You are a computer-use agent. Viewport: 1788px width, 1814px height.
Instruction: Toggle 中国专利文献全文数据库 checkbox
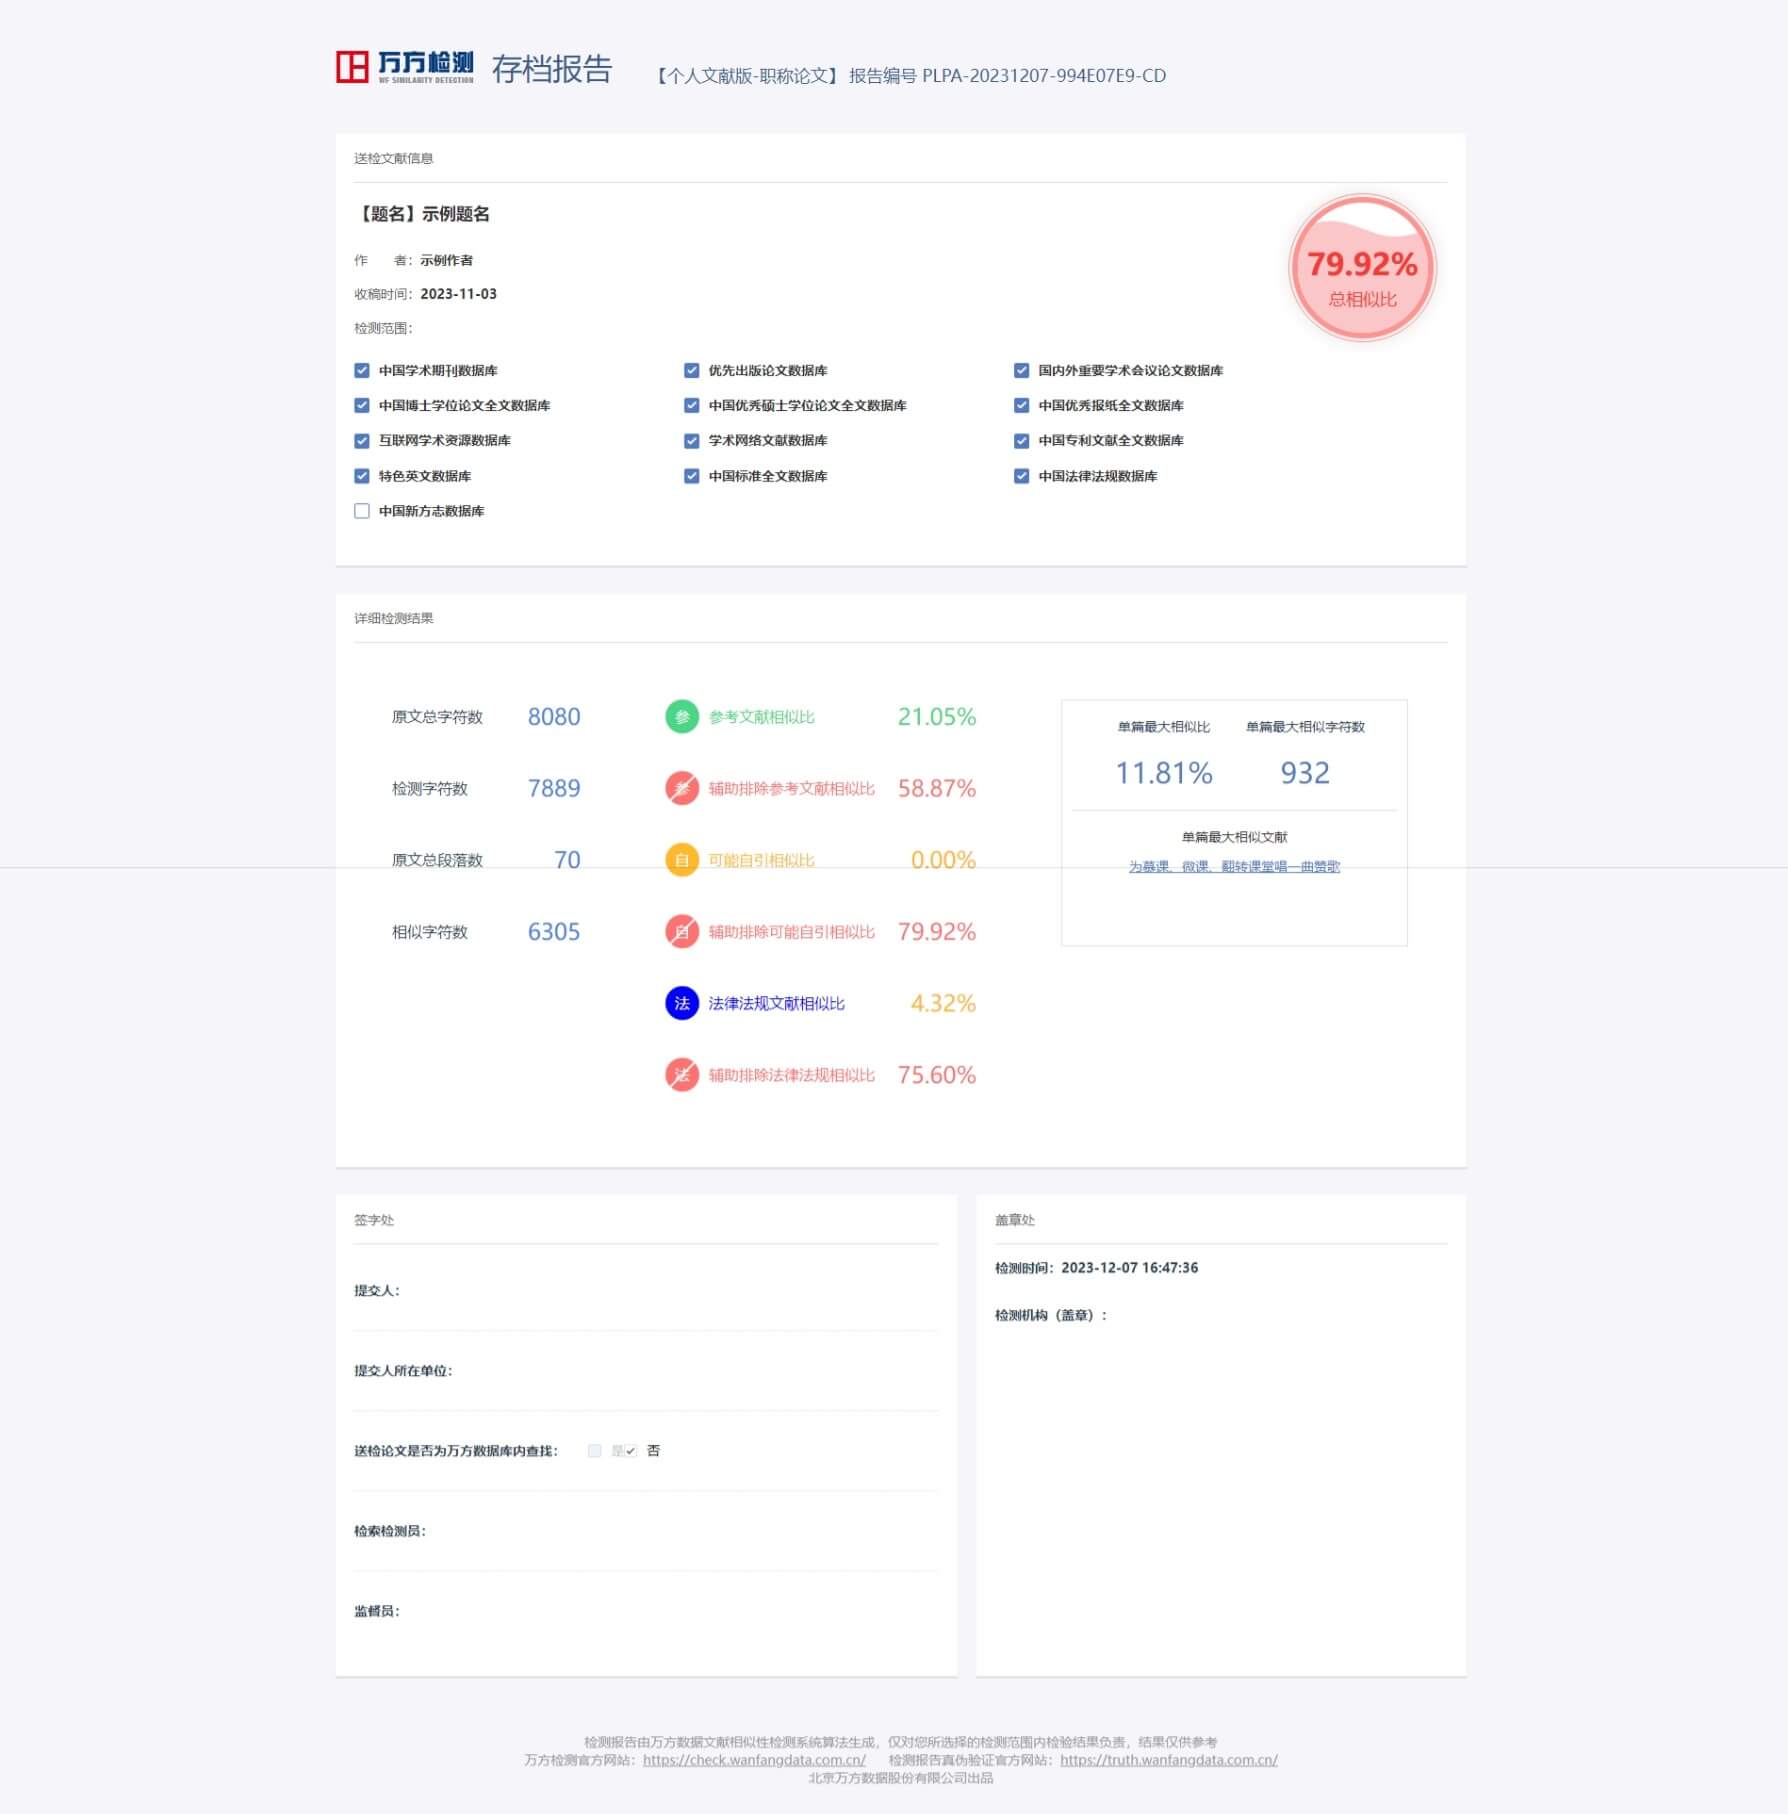[1021, 441]
